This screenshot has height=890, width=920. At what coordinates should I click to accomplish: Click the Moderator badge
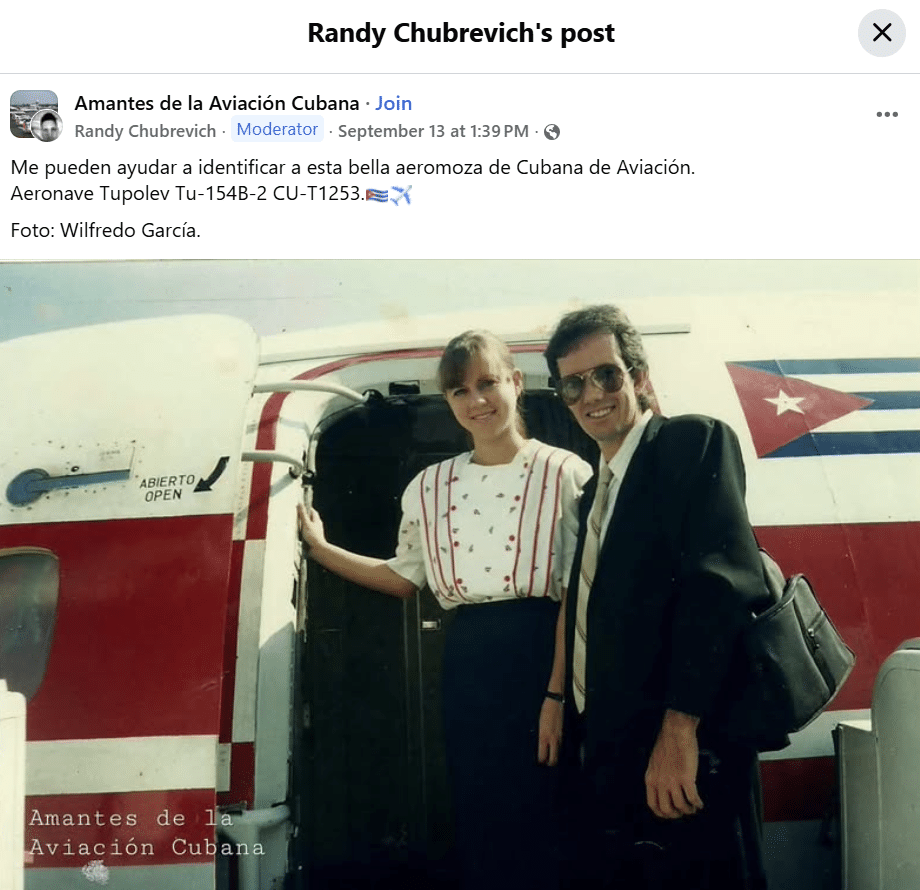tap(277, 129)
